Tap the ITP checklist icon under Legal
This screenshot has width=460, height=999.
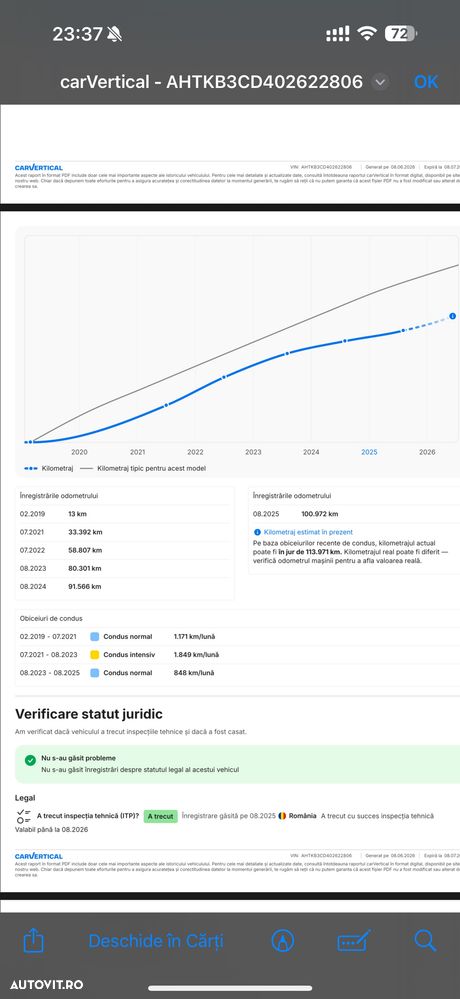[x=25, y=816]
